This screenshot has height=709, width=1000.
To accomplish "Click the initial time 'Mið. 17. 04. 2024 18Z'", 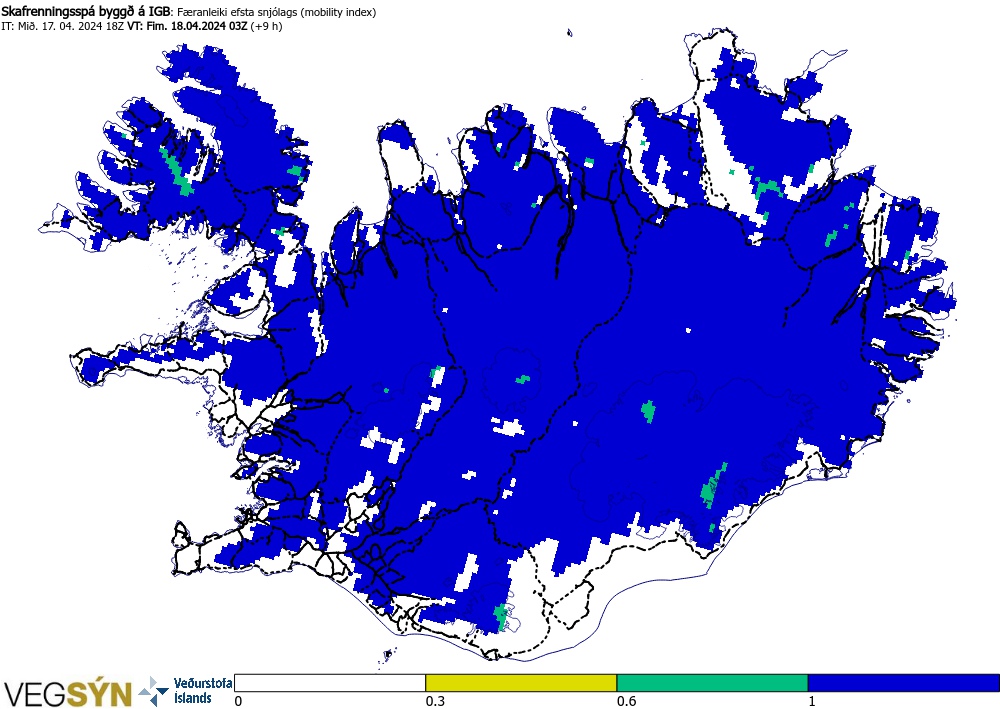I will (70, 26).
